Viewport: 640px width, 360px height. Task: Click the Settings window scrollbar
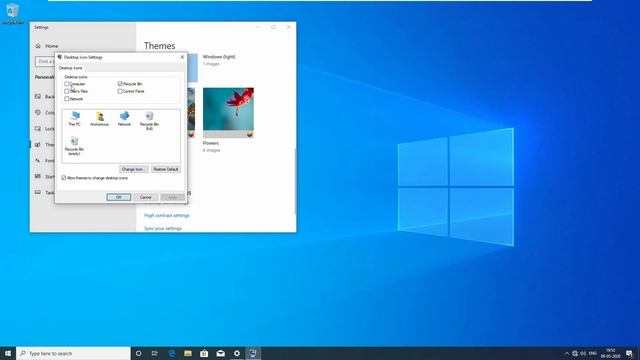[295, 181]
